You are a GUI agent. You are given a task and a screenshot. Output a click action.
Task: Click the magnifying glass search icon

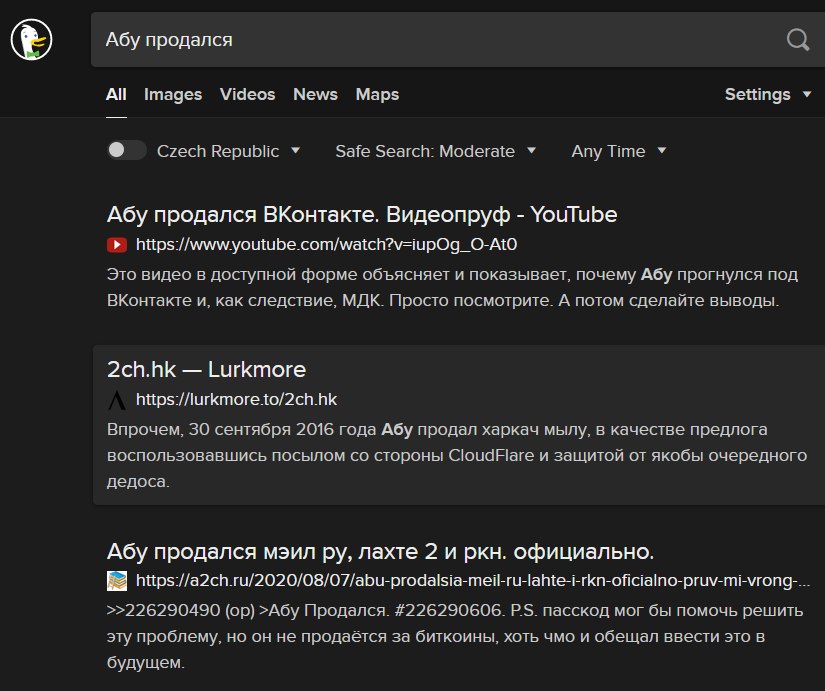pyautogui.click(x=798, y=39)
